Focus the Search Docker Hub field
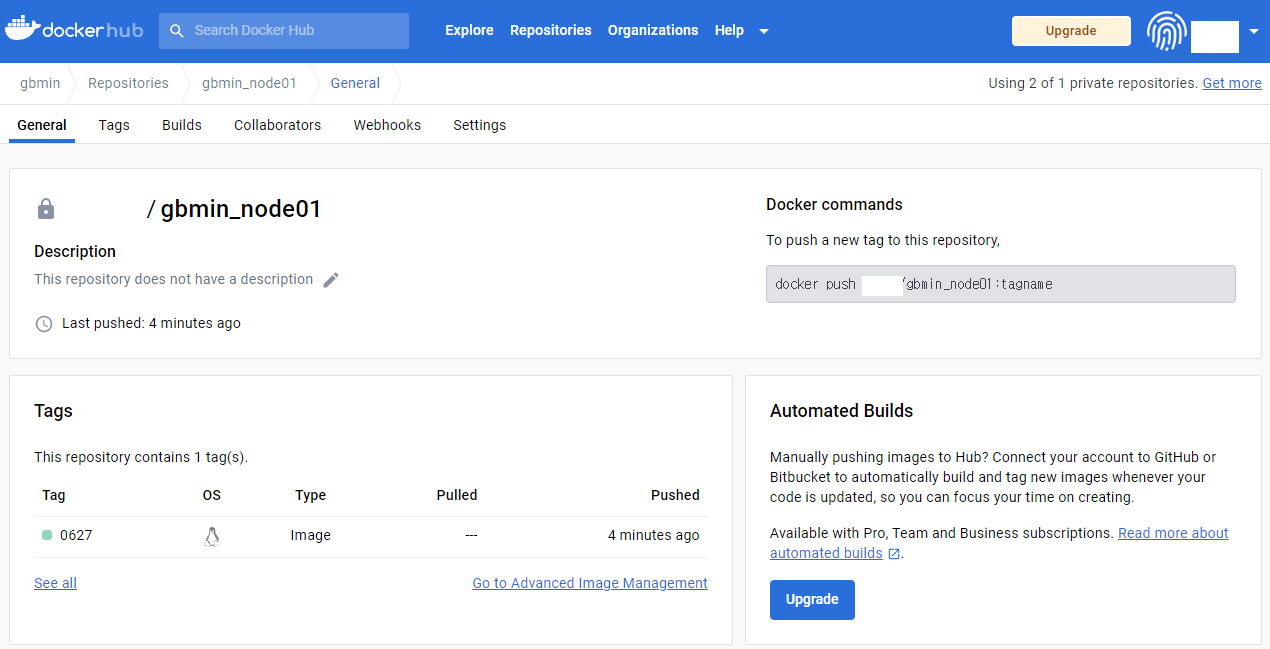This screenshot has width=1270, height=649. click(x=284, y=31)
